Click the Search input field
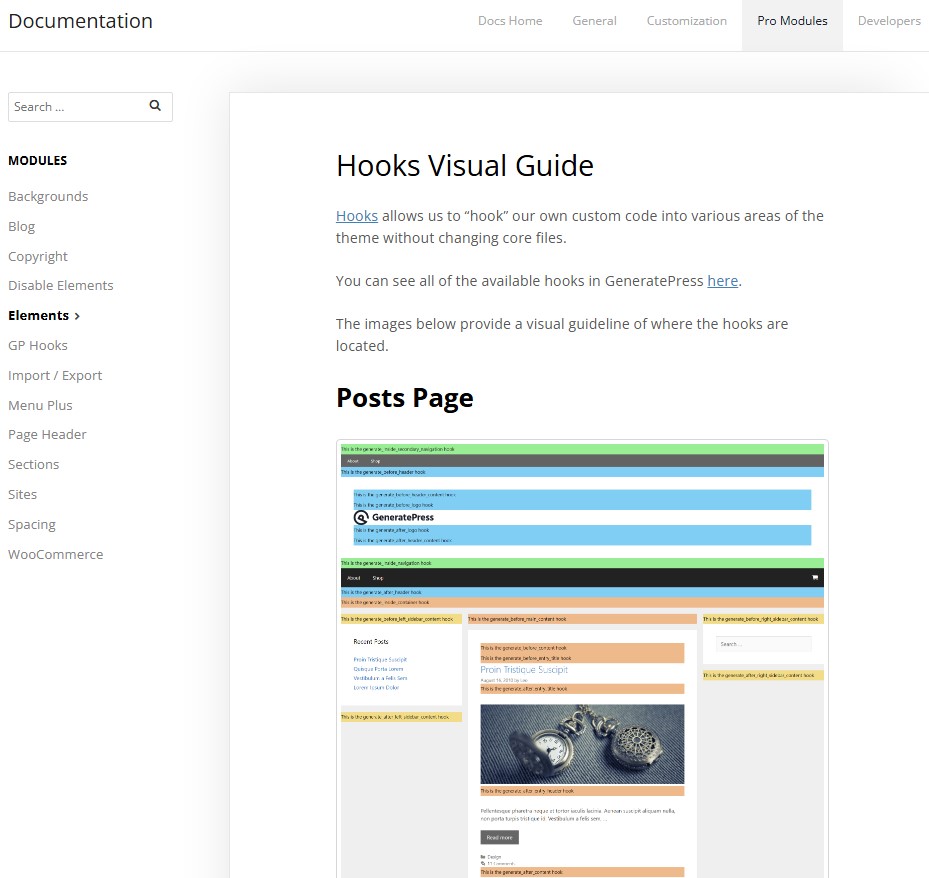The width and height of the screenshot is (929, 878). pos(75,107)
